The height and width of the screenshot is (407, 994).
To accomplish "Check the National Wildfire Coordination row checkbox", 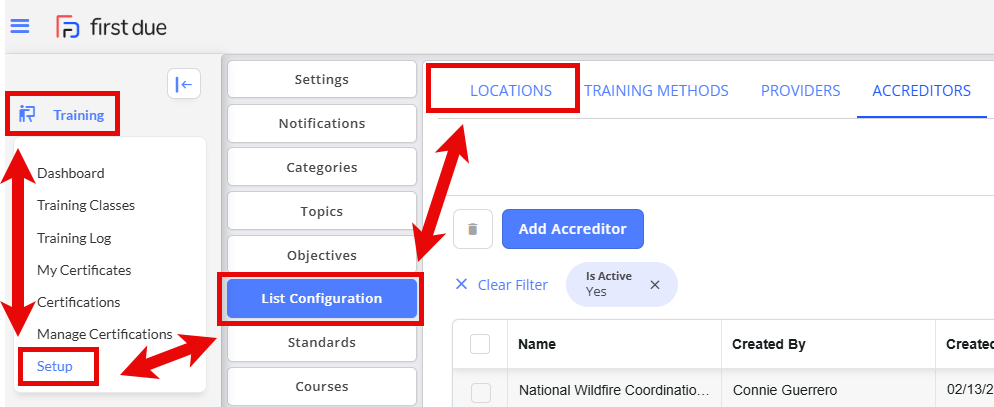I will click(481, 392).
